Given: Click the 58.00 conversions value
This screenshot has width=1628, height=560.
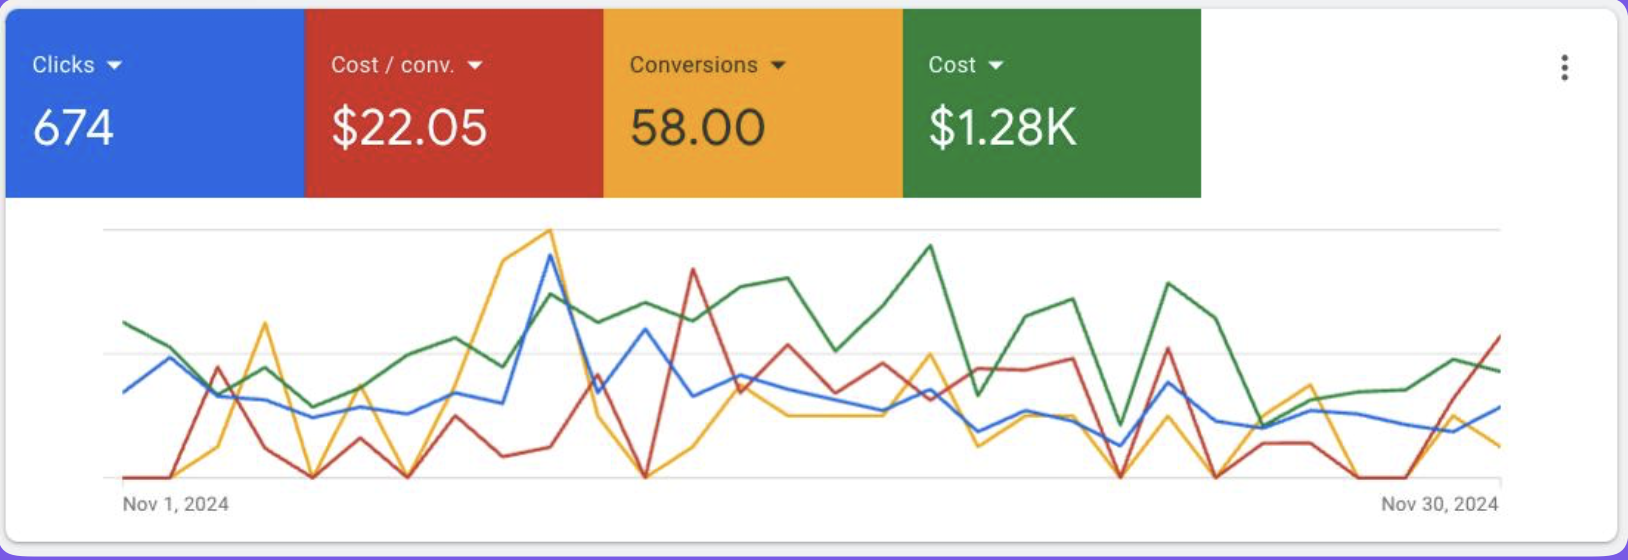Looking at the screenshot, I should click(x=697, y=128).
